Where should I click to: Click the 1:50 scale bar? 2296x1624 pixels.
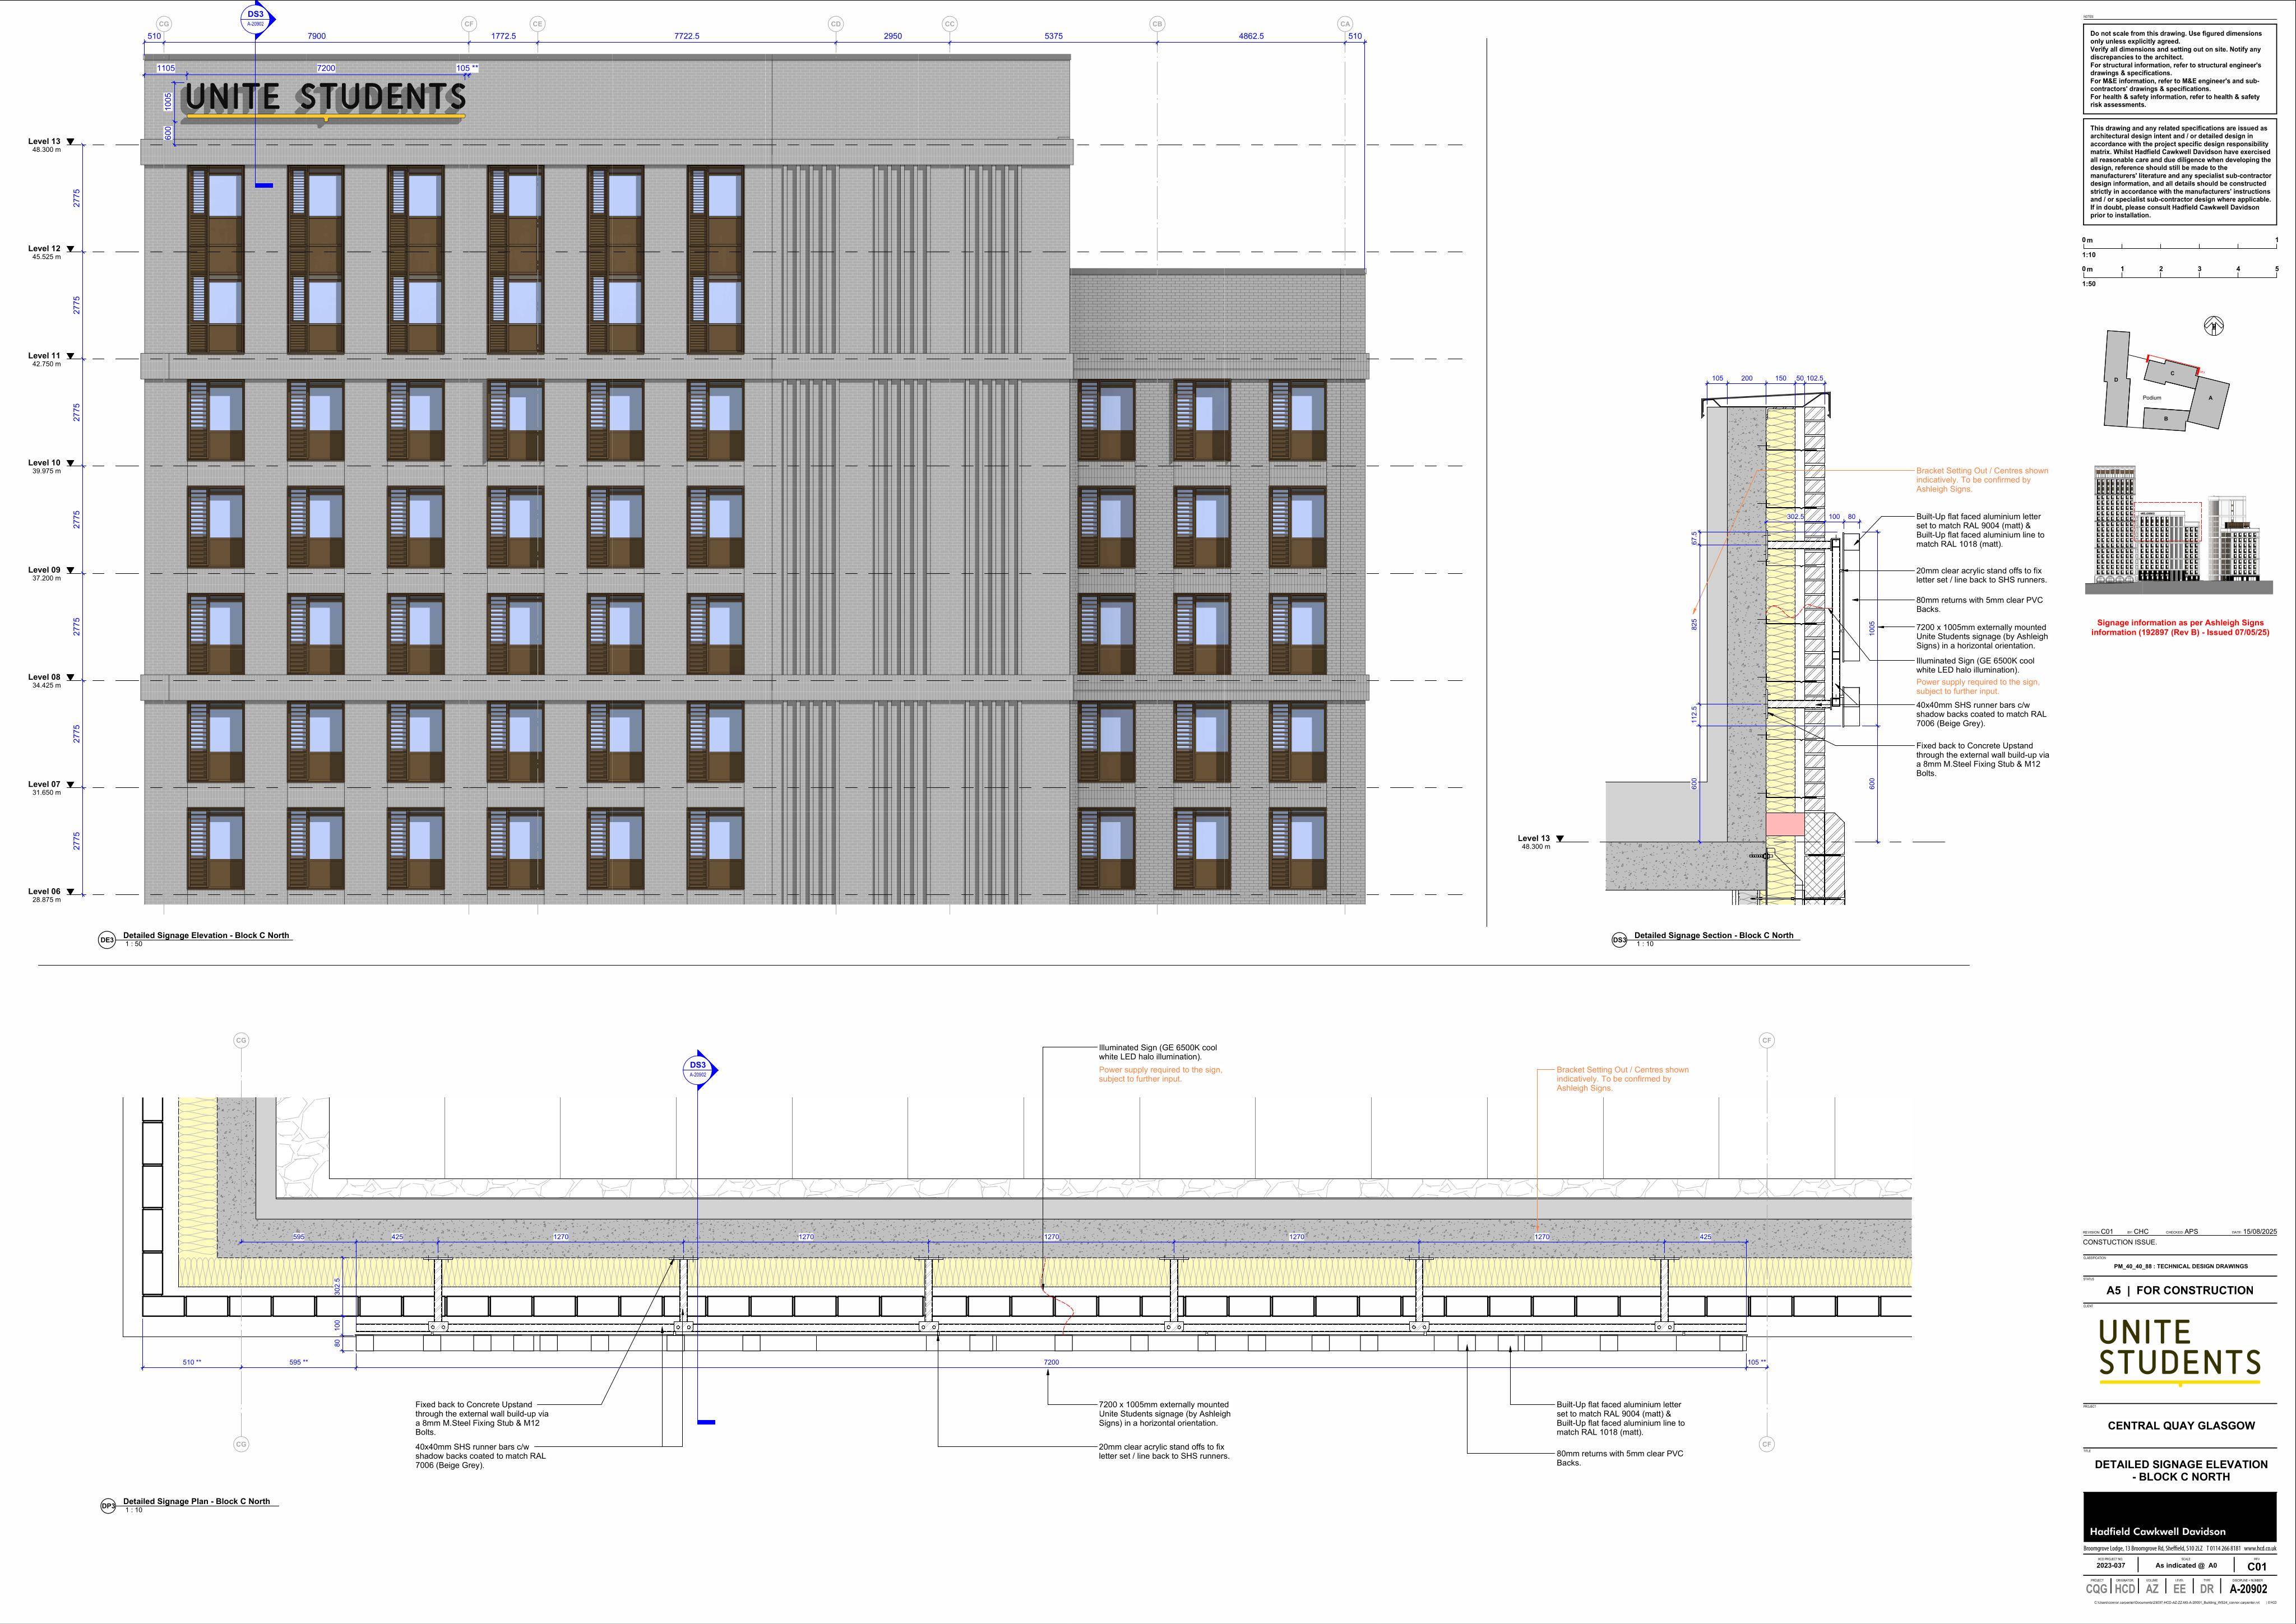point(2180,275)
